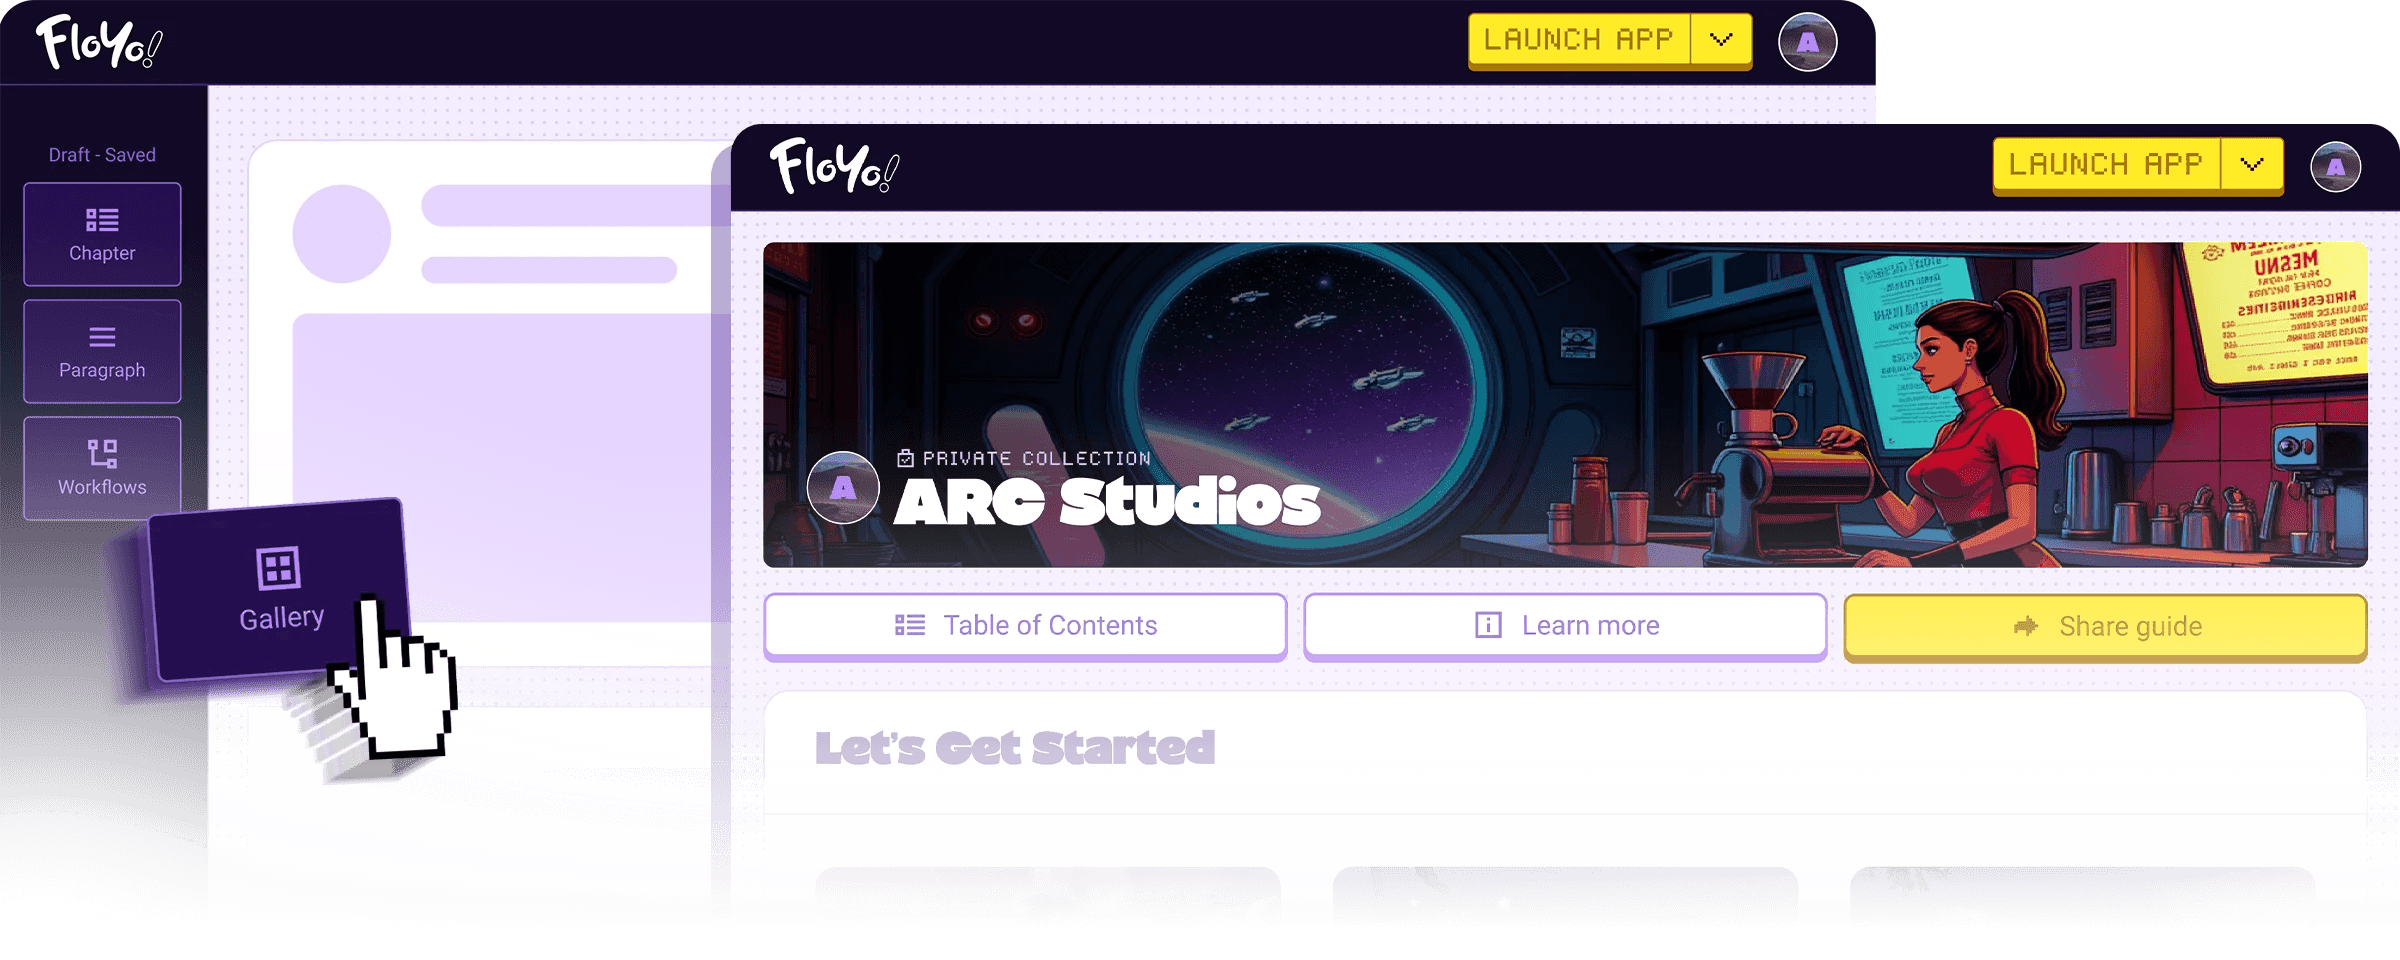Screen dimensions: 2400x960
Task: Open the FloYo logo in back window
Action: (x=99, y=42)
